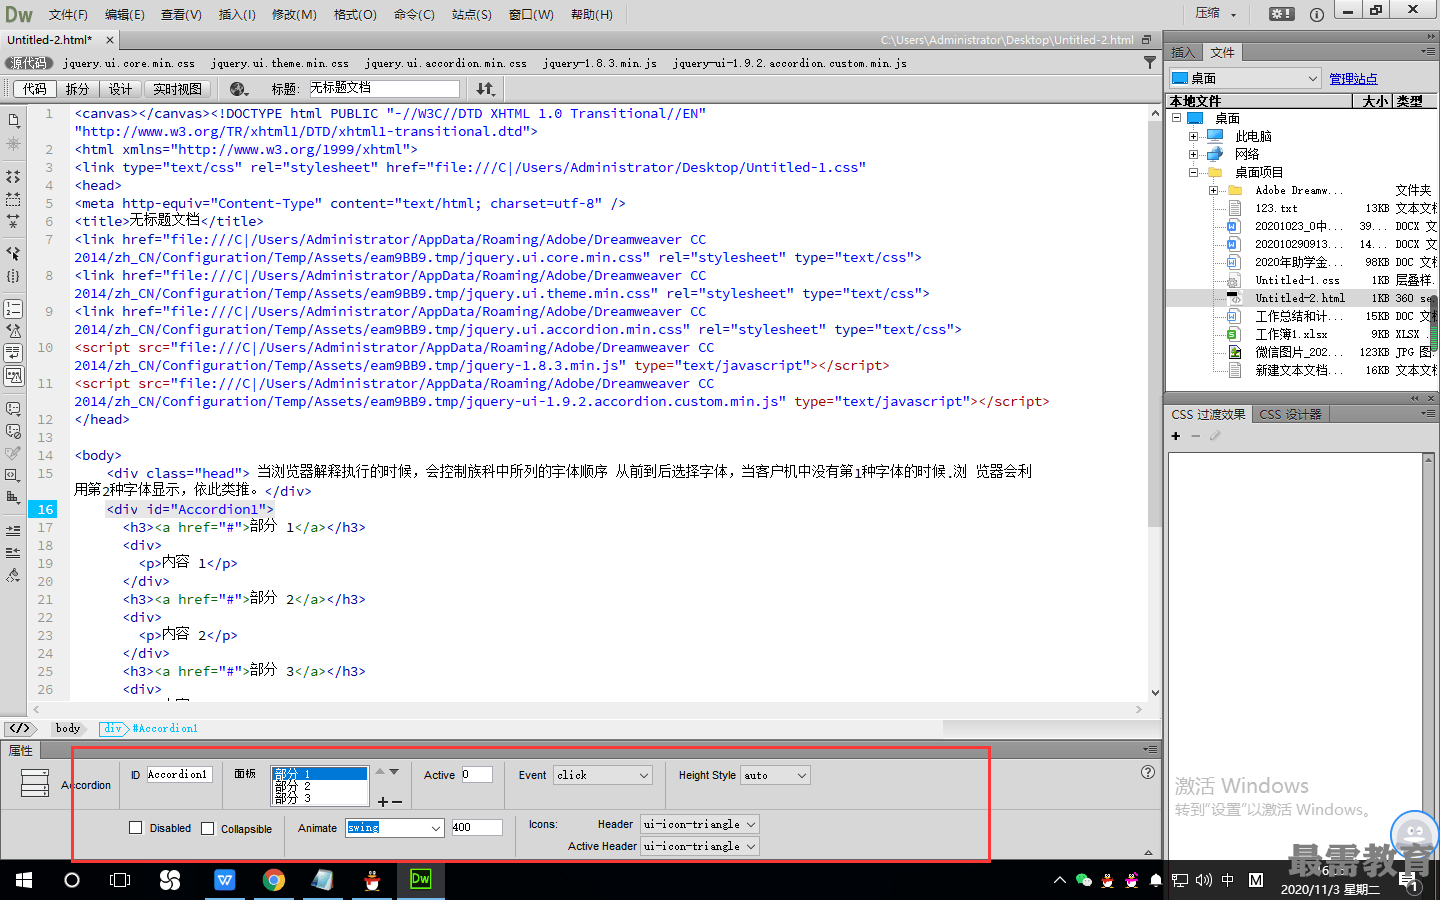Screen dimensions: 1440x900
Task: Click the expand all icon
Action: coord(13,221)
